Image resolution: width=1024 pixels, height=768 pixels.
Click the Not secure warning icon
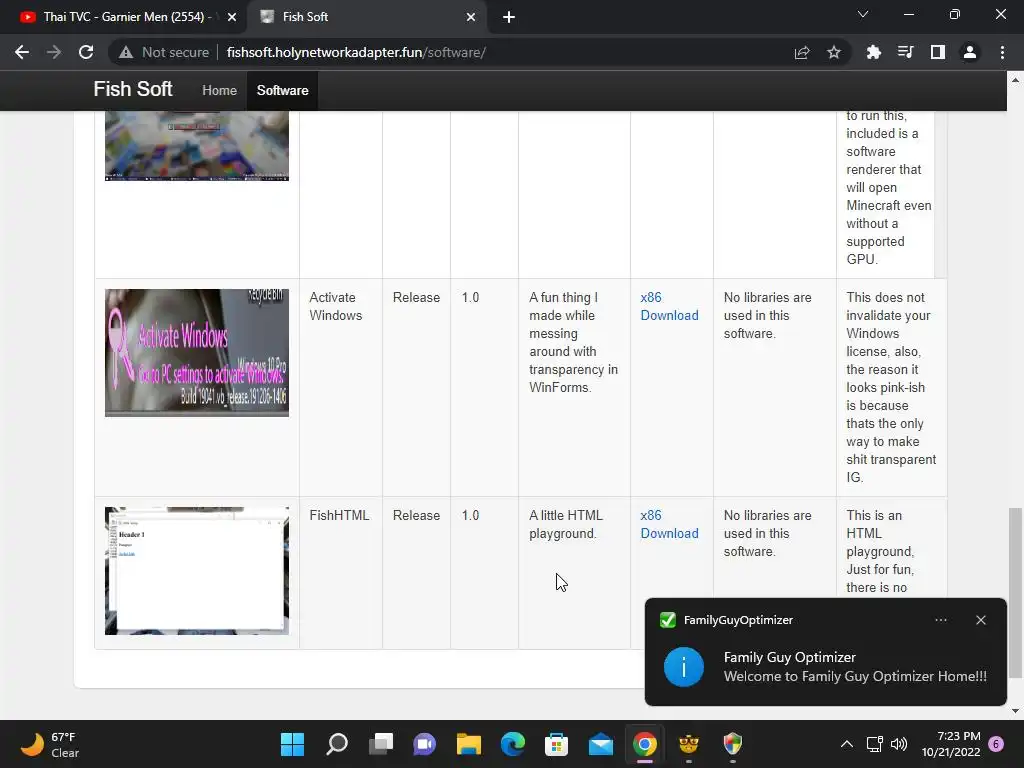(x=126, y=52)
